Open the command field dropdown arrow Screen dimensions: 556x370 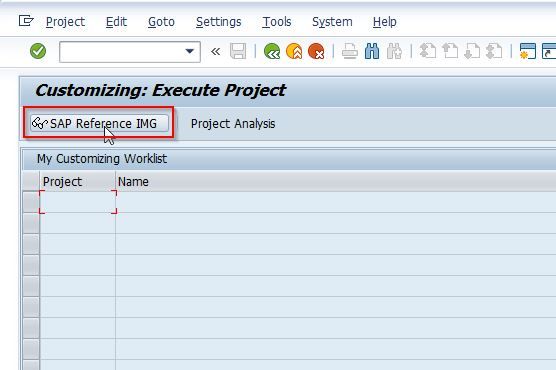click(190, 52)
